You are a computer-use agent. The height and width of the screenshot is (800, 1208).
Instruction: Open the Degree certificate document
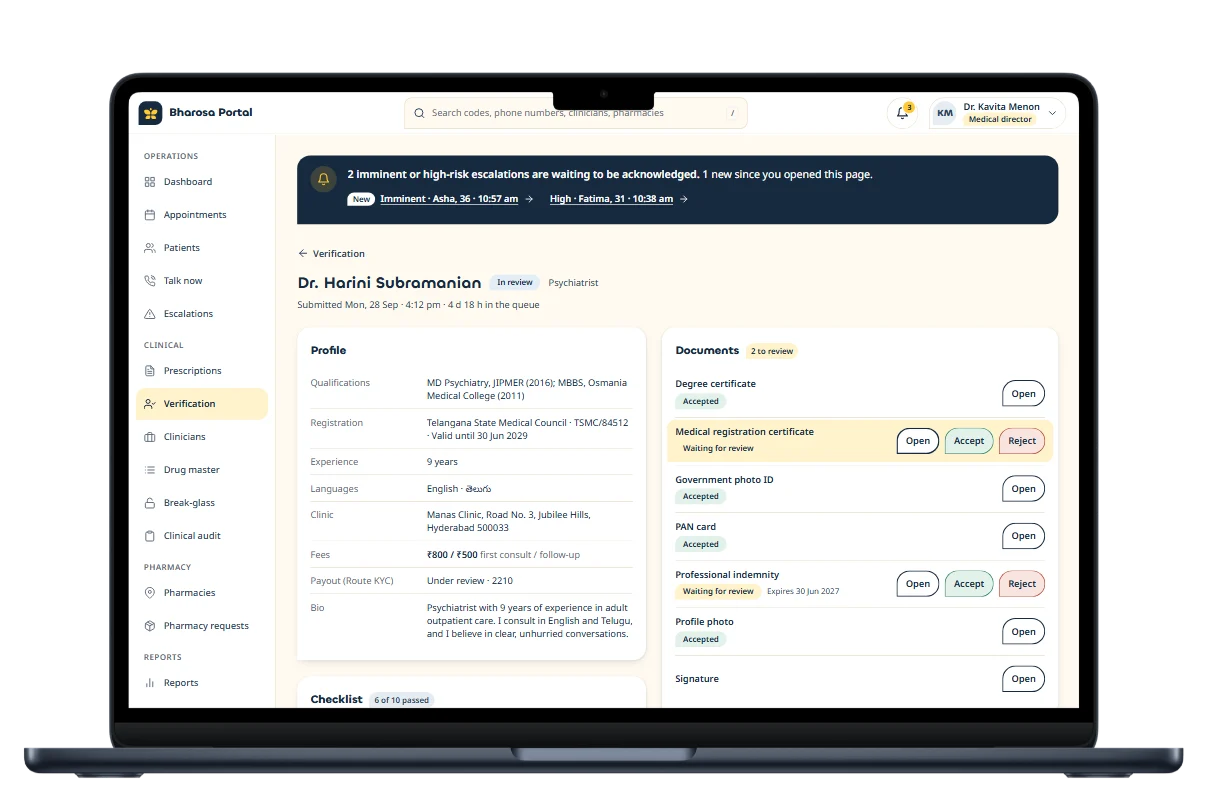[x=1023, y=393]
